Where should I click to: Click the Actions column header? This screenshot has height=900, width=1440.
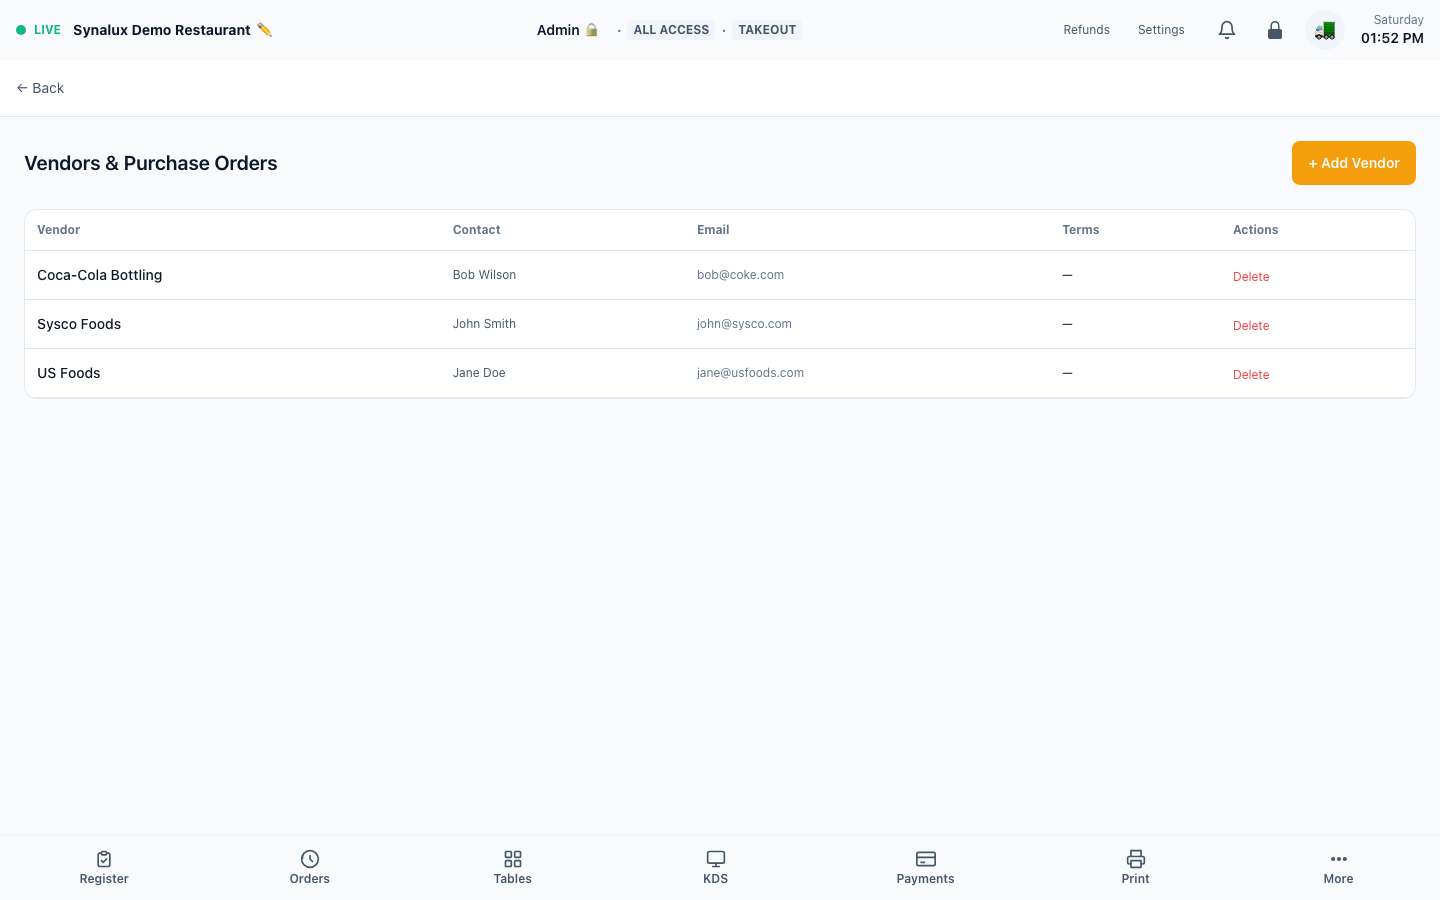pos(1256,230)
